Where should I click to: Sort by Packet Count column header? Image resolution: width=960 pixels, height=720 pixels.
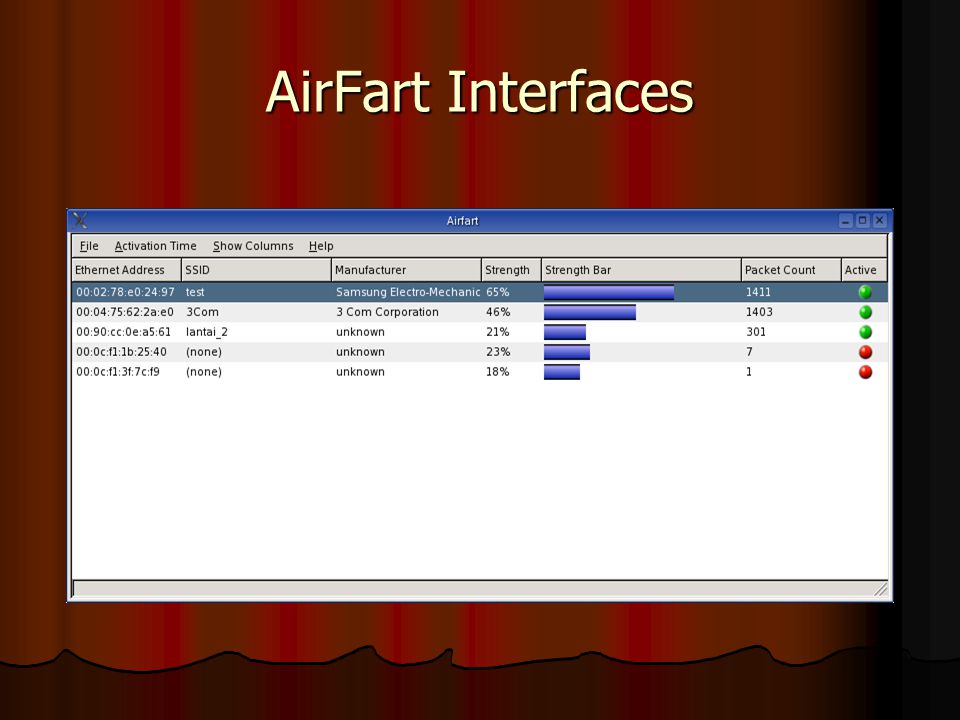pyautogui.click(x=792, y=270)
